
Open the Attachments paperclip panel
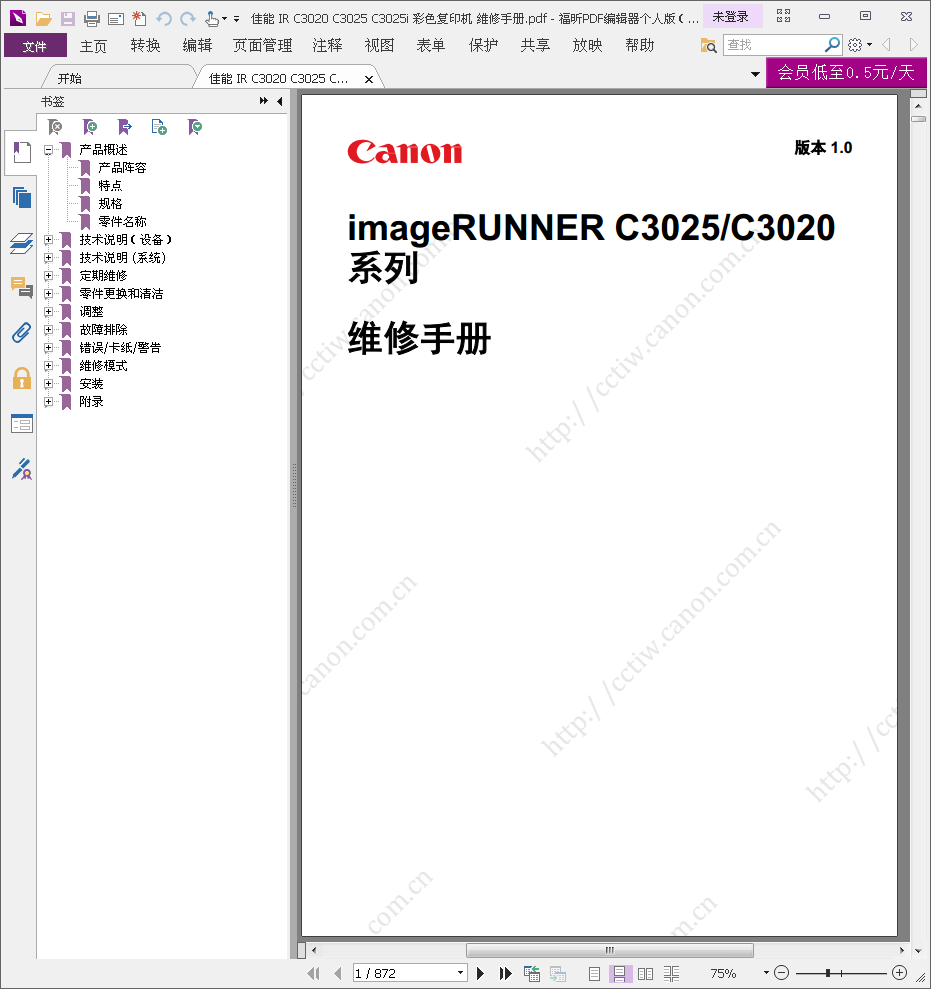pyautogui.click(x=21, y=332)
